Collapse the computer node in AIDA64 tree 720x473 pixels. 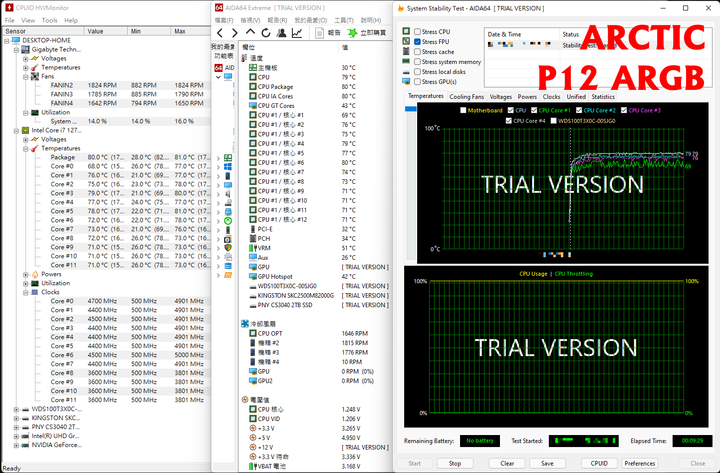point(219,77)
